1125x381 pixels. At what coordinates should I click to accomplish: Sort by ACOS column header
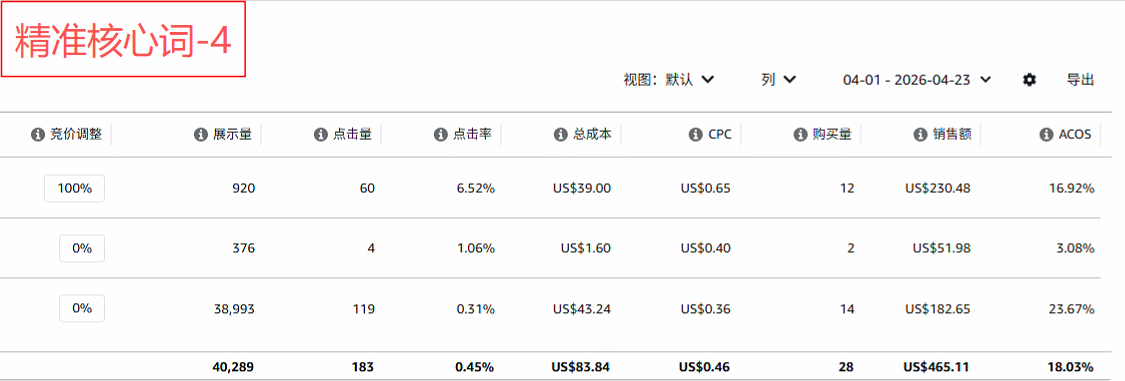pyautogui.click(x=1075, y=134)
